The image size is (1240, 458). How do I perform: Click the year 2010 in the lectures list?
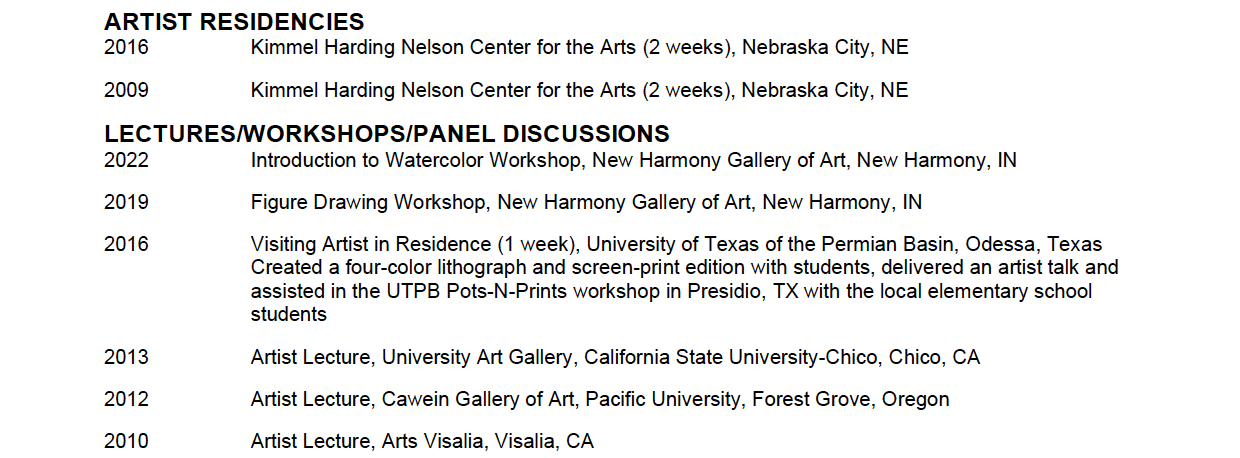(x=126, y=441)
